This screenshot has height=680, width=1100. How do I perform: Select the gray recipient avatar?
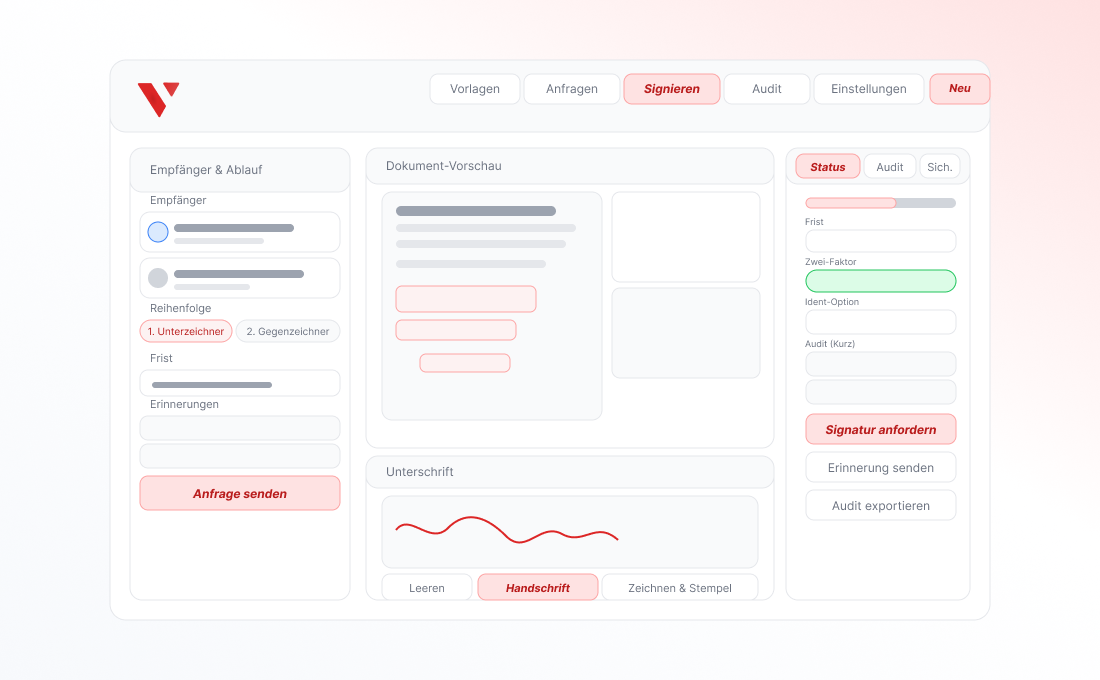coord(158,278)
